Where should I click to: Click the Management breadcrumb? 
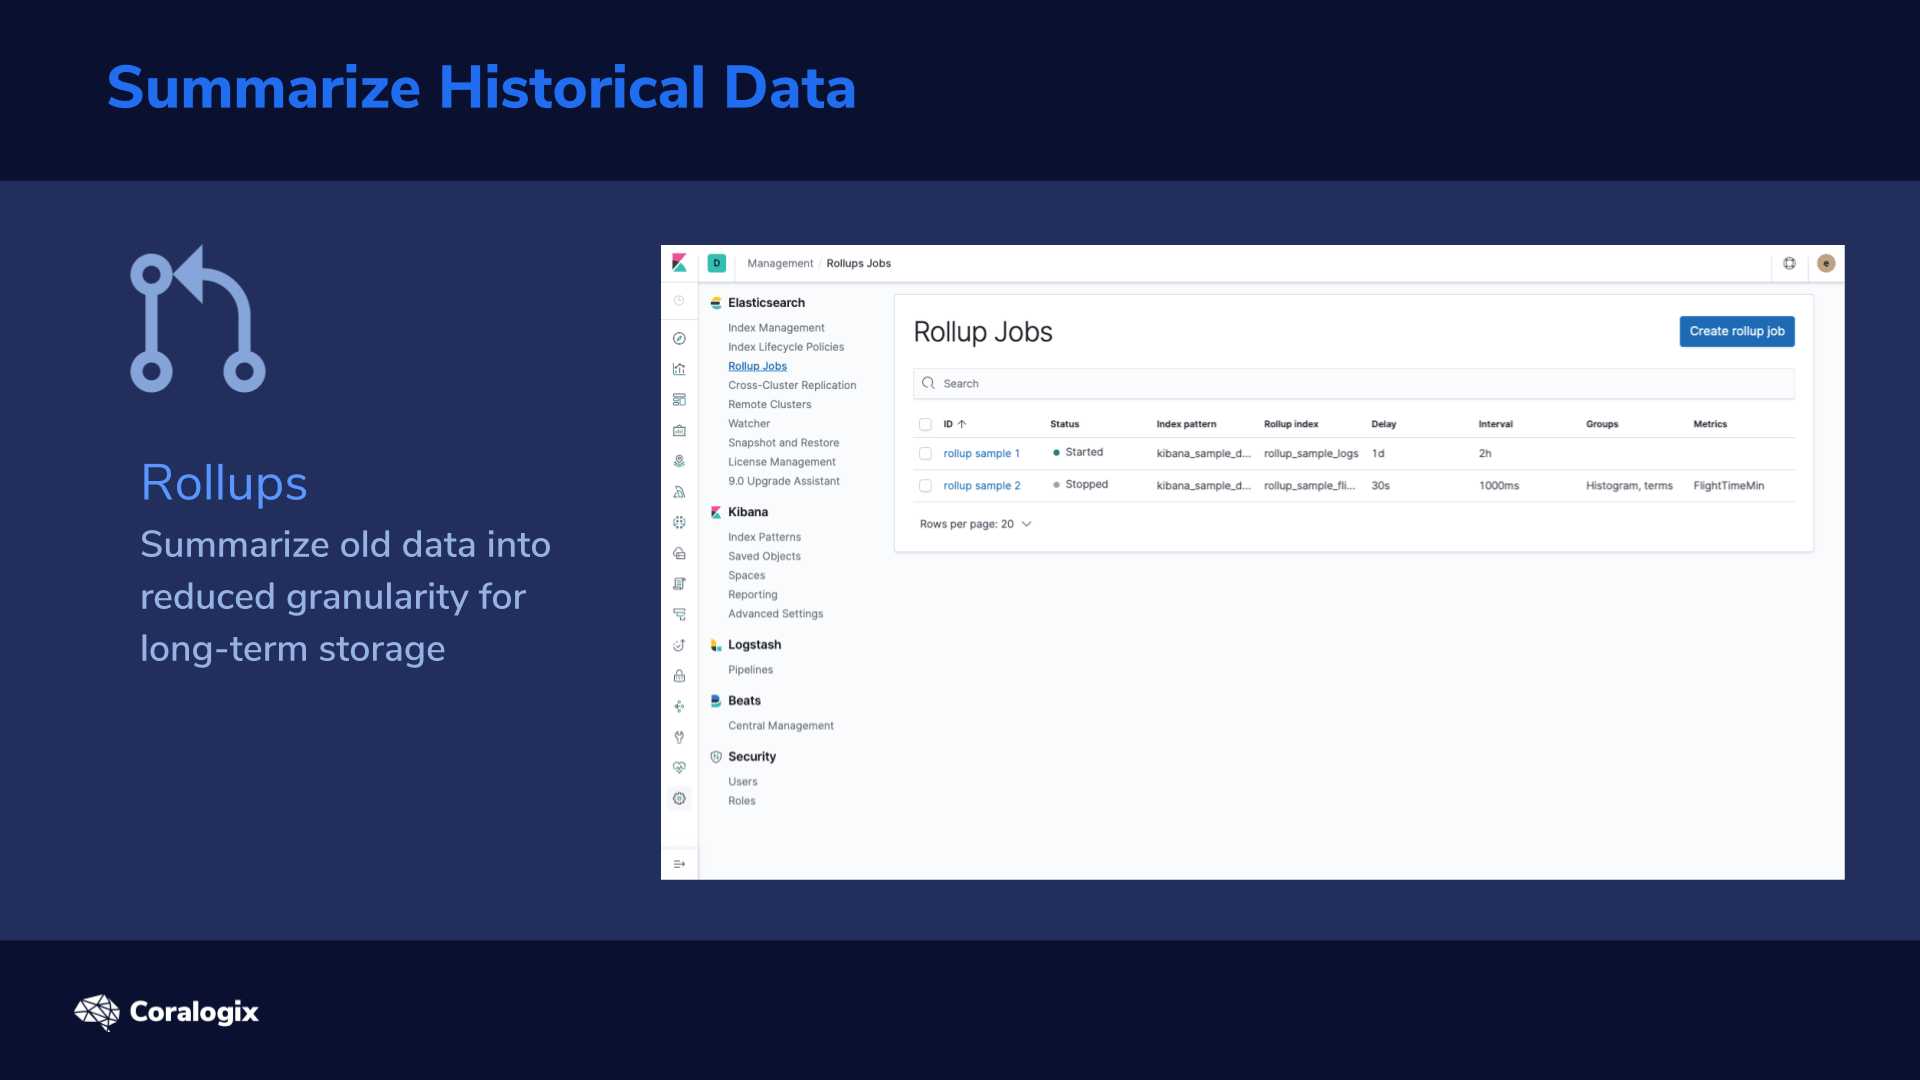tap(780, 264)
